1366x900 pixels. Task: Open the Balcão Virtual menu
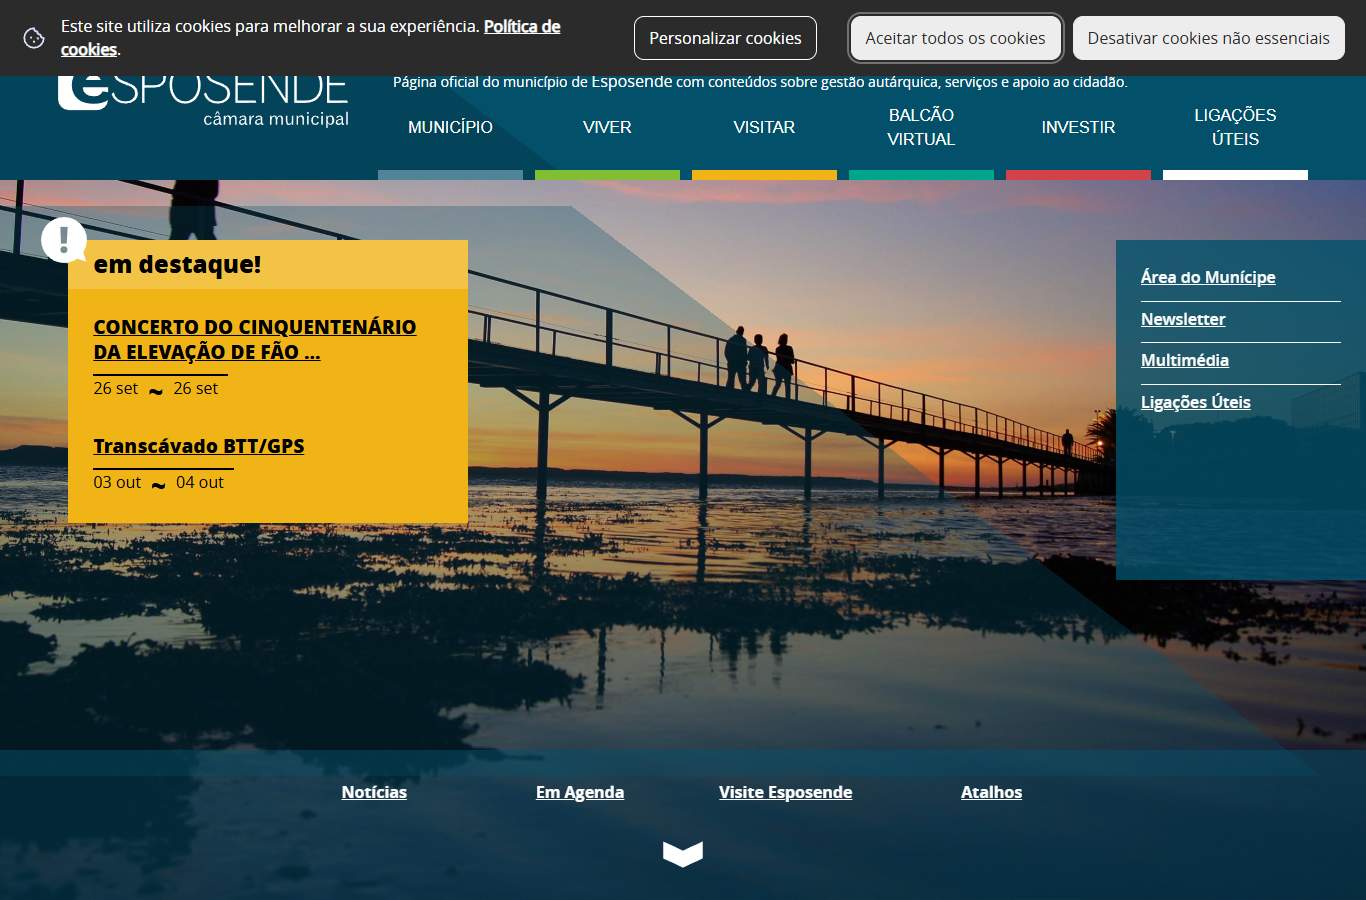(x=921, y=127)
